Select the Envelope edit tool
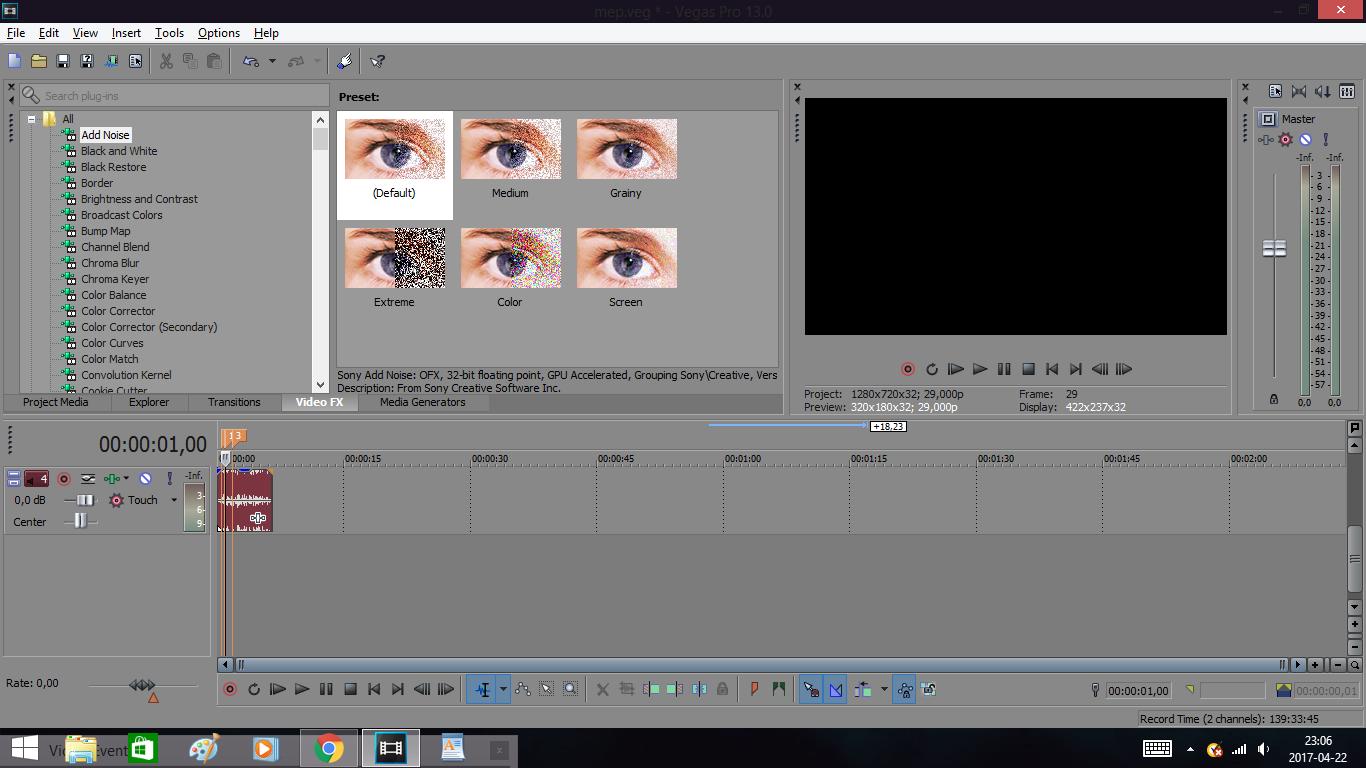Screen dimensions: 1366x768 click(523, 689)
